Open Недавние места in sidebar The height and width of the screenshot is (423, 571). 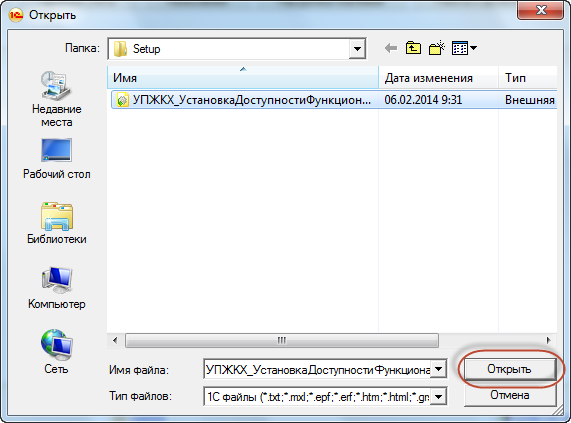coord(56,99)
